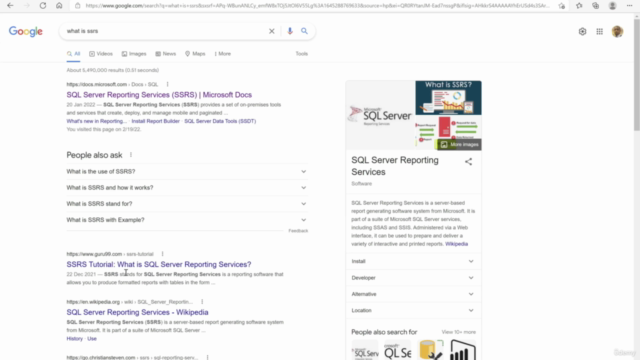The image size is (640, 360).
Task: Reload the page with the refresh icon
Action: 43,6
